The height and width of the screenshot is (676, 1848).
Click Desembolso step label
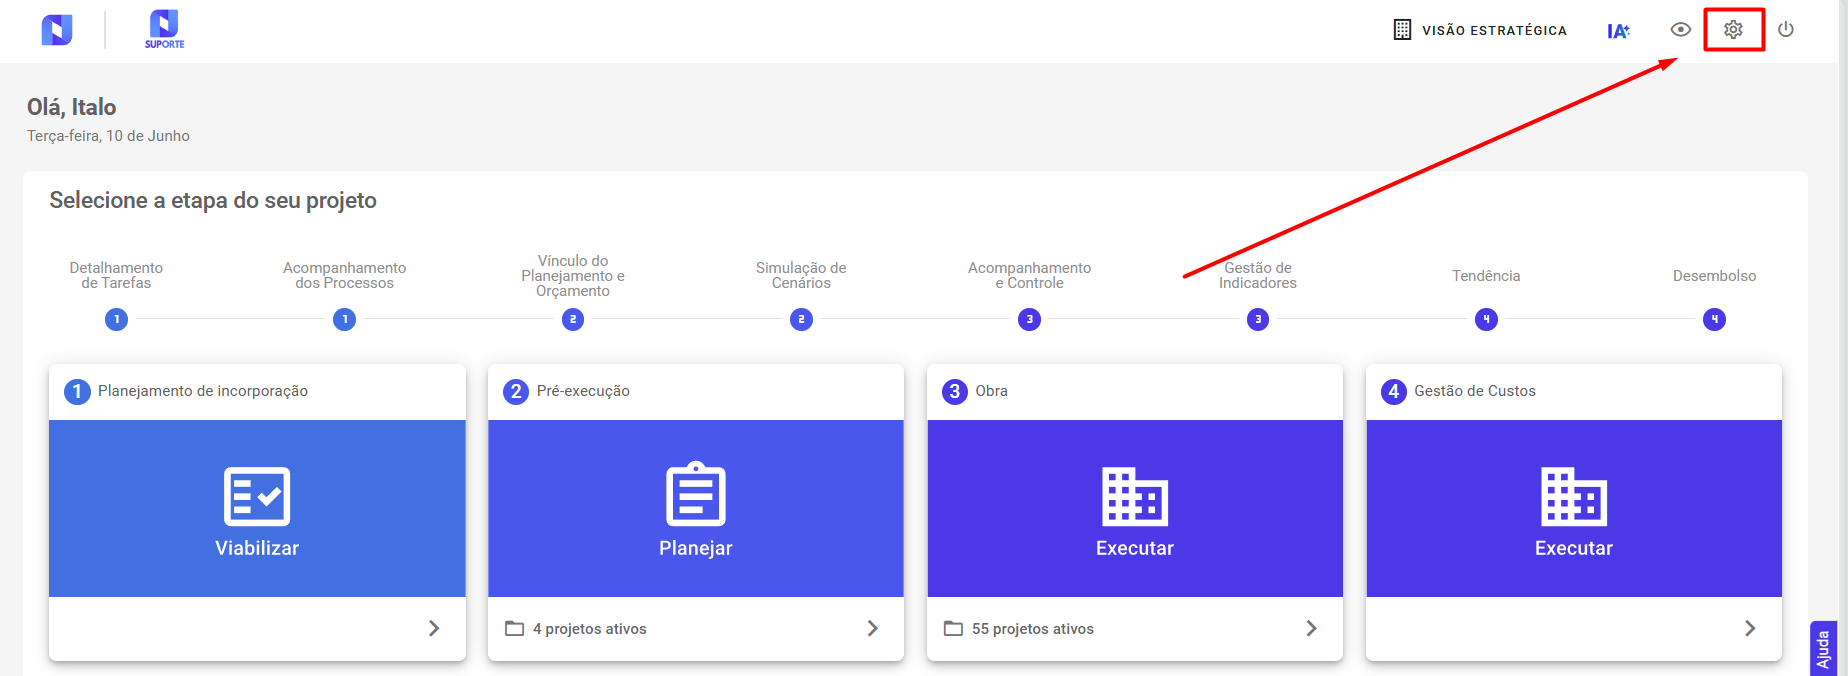1714,276
